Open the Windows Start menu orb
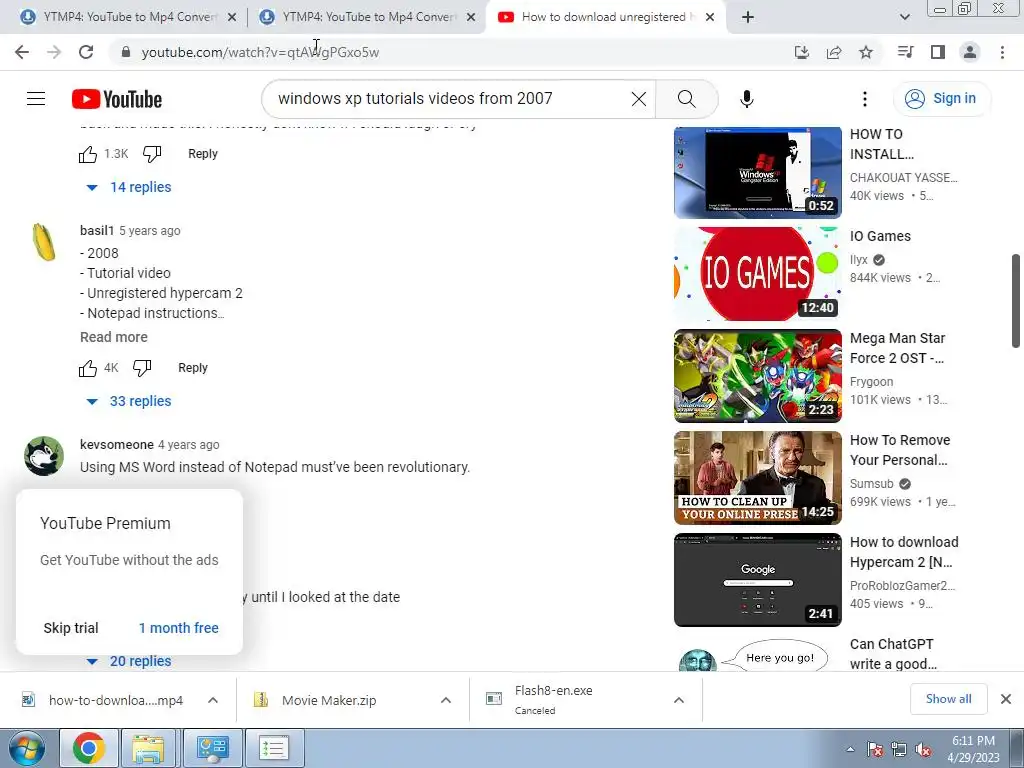 [x=26, y=748]
